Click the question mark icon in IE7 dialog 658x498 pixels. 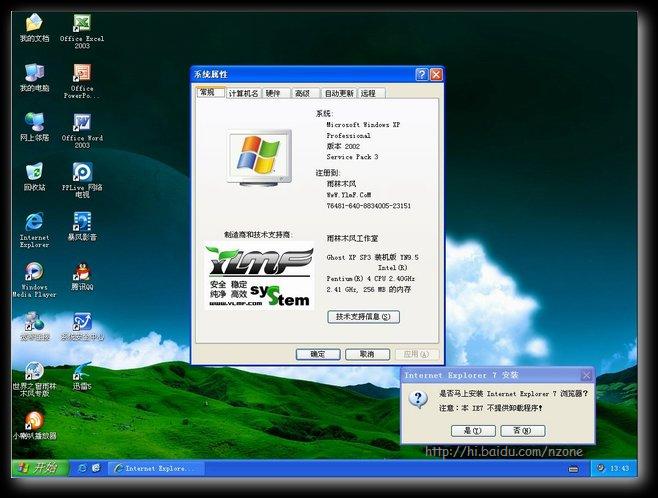(x=418, y=399)
